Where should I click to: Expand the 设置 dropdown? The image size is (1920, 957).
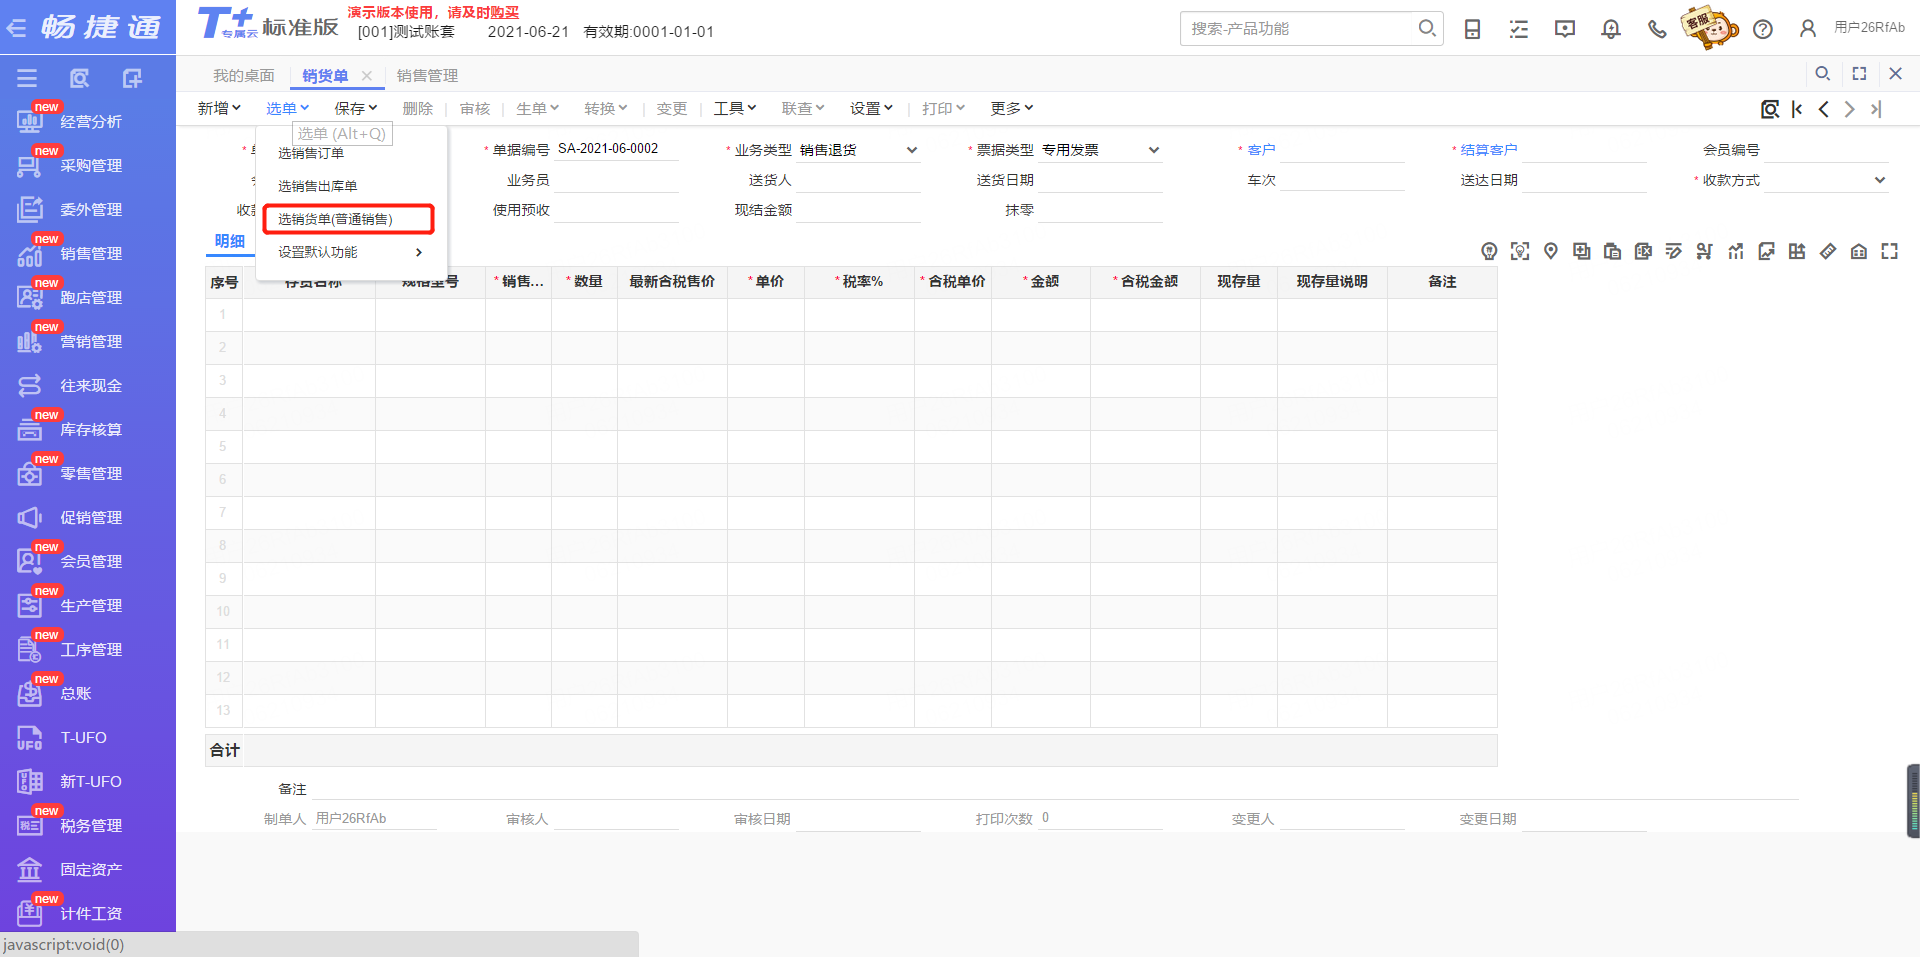872,108
